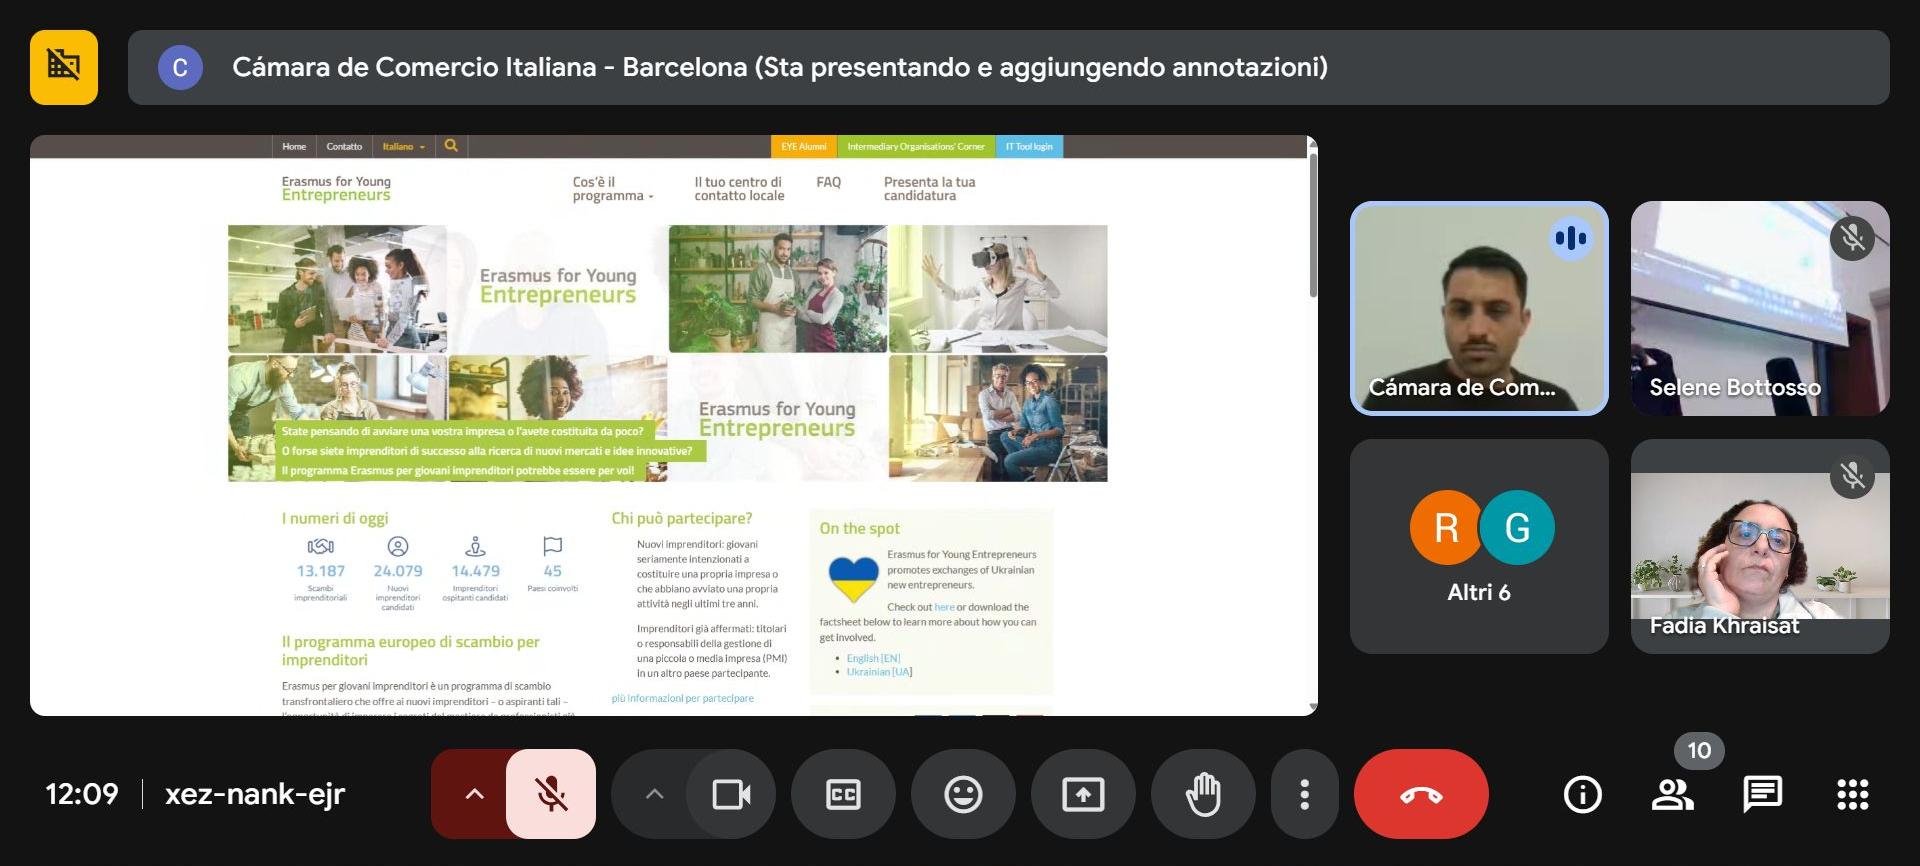The image size is (1920, 866).
Task: Click the yellow stop-annotation icon
Action: pyautogui.click(x=64, y=67)
